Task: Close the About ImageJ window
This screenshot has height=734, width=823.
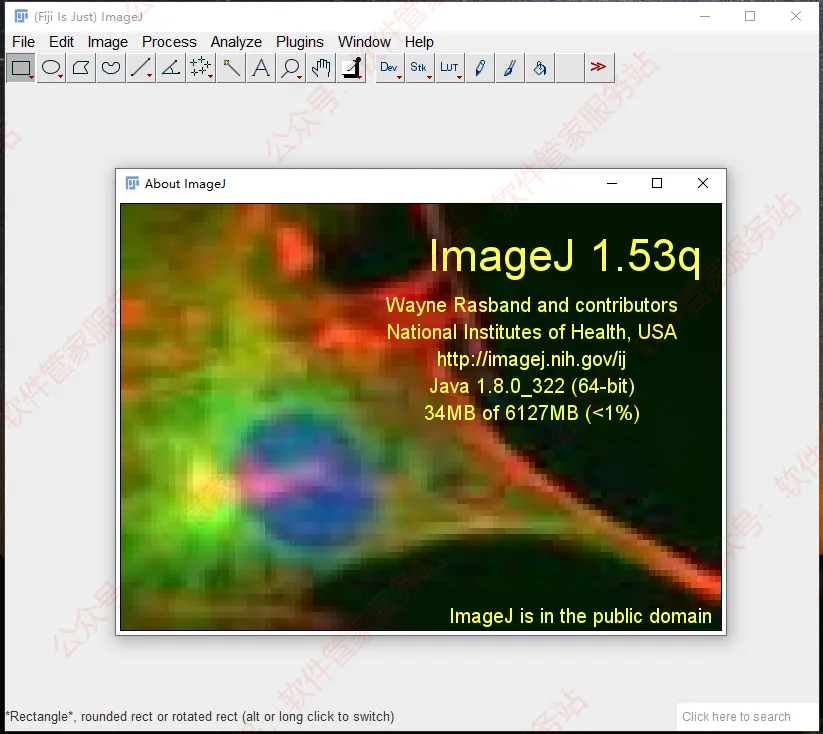Action: click(703, 183)
